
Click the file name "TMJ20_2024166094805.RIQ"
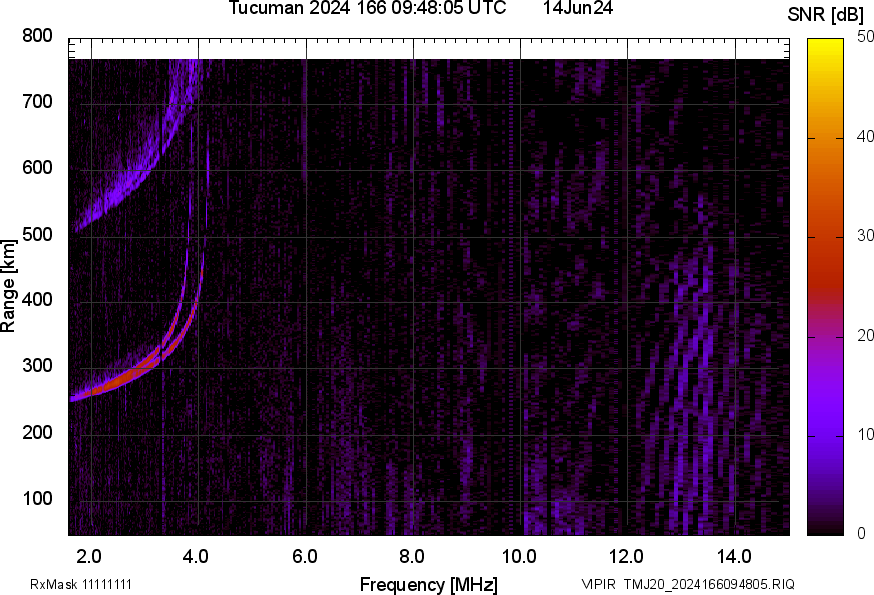pyautogui.click(x=709, y=584)
